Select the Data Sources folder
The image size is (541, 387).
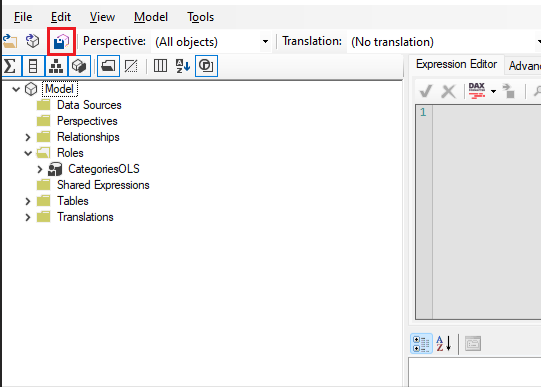coord(89,105)
